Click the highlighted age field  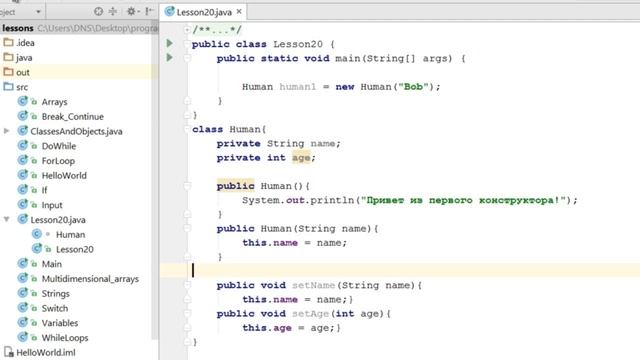click(x=301, y=158)
